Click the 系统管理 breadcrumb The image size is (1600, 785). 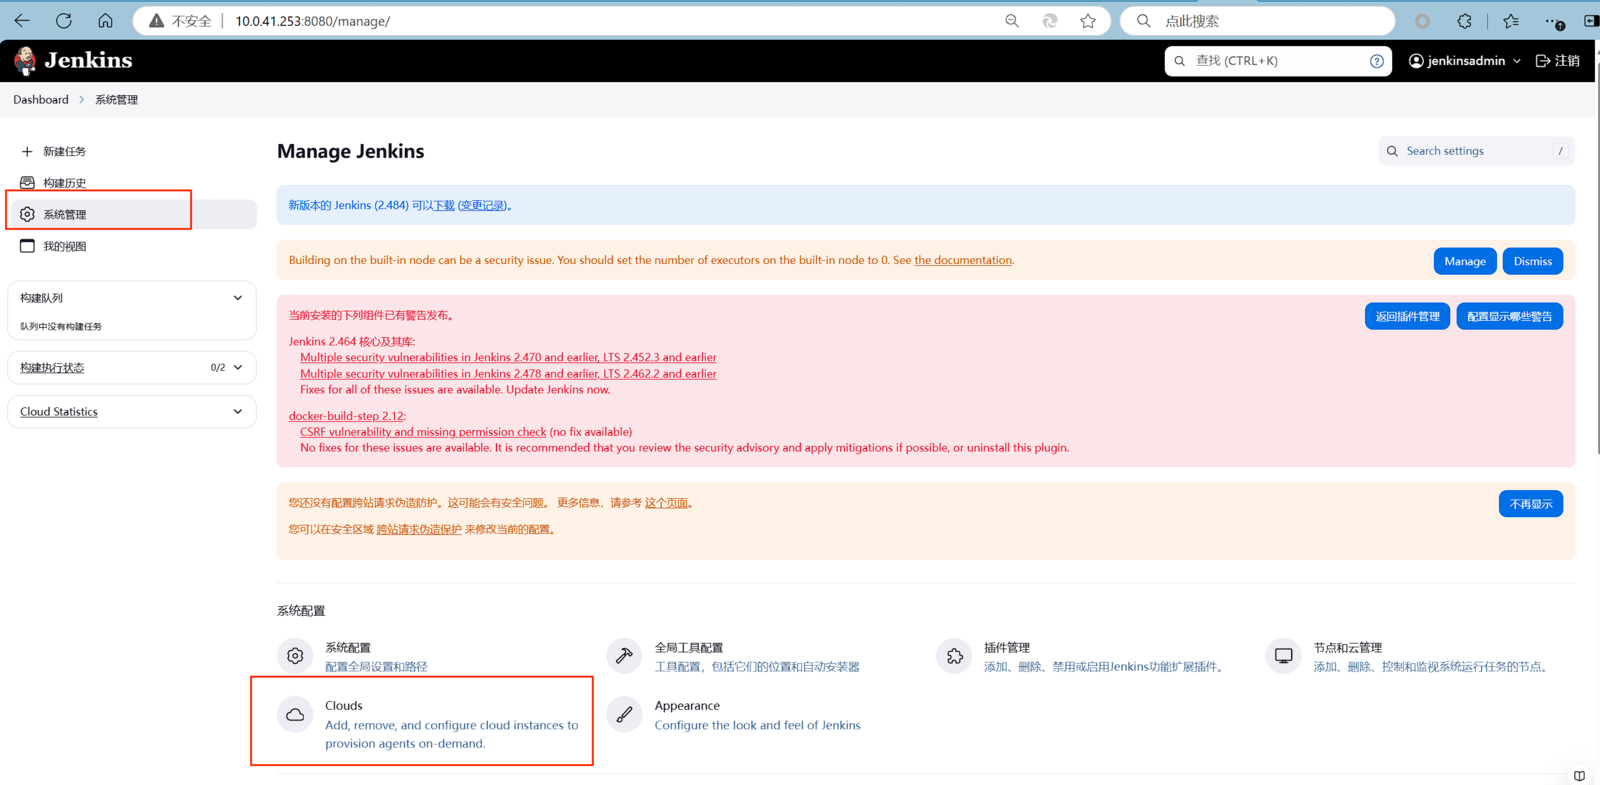point(116,100)
